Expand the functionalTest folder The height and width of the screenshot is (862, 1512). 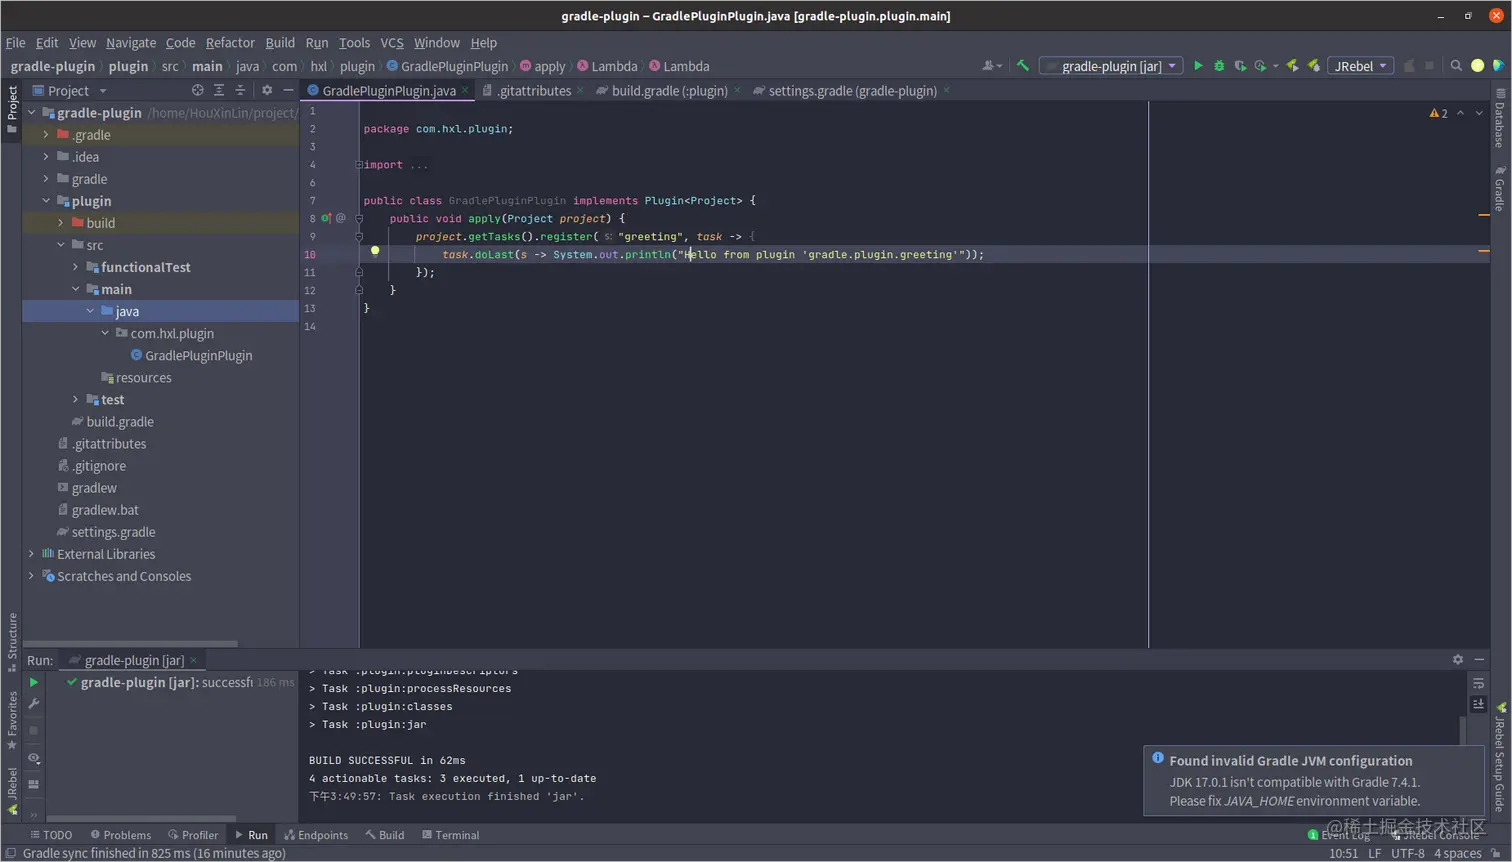[x=76, y=267]
